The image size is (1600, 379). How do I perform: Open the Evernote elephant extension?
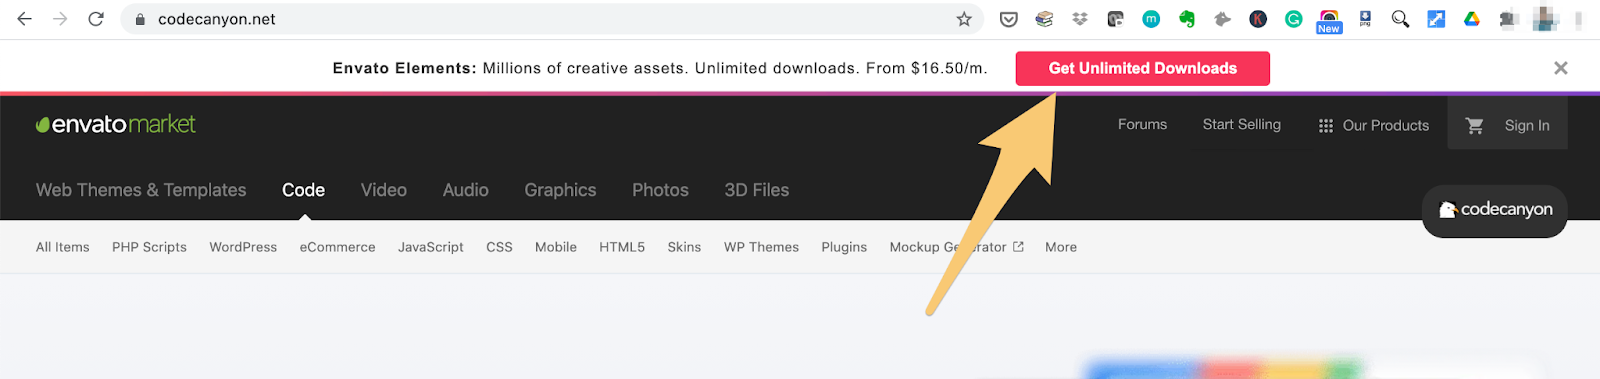click(1187, 19)
